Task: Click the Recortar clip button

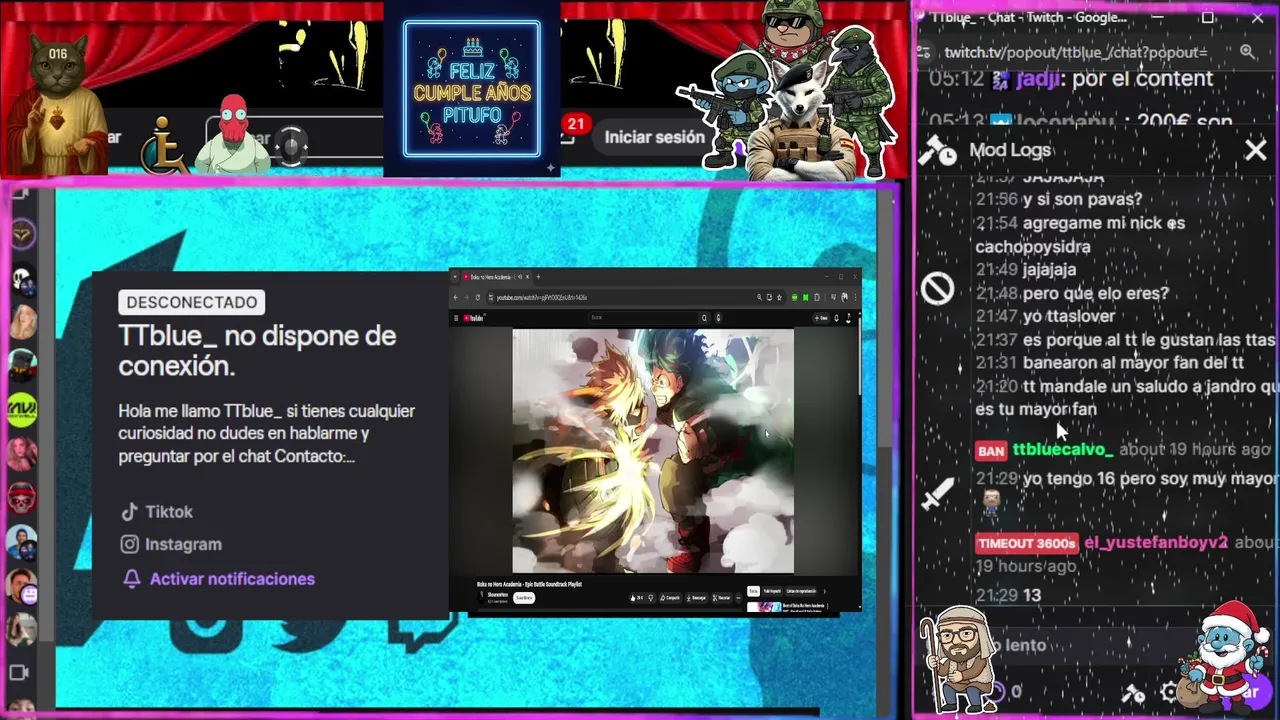Action: click(x=721, y=598)
